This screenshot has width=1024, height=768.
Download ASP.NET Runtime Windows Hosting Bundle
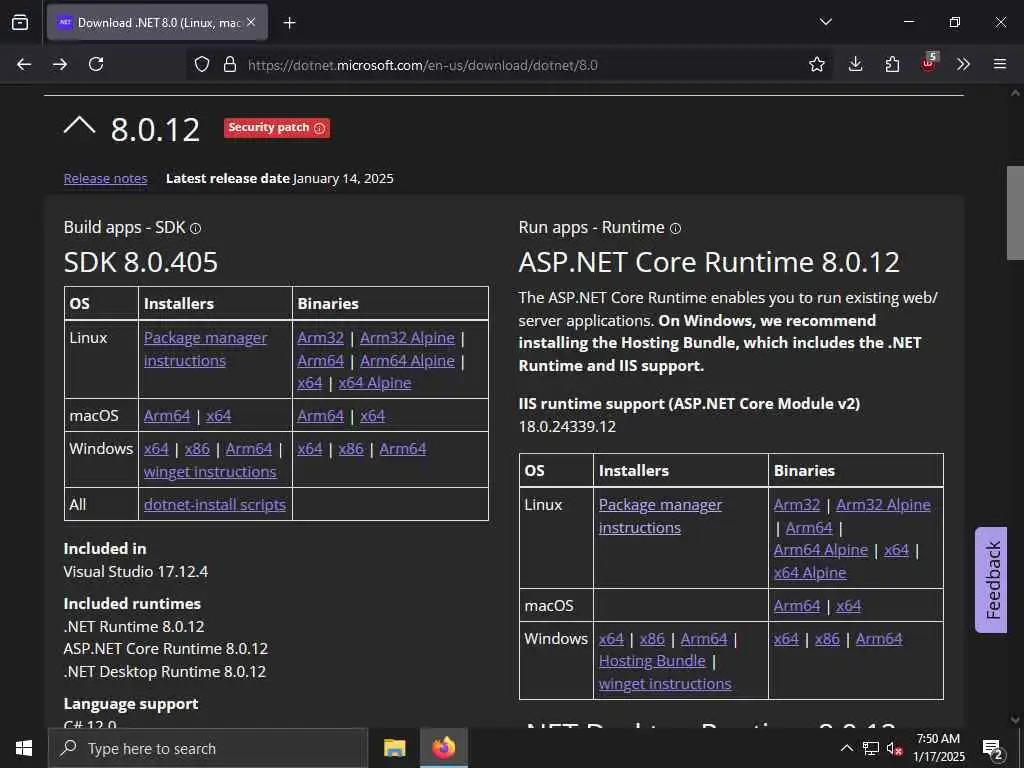pyautogui.click(x=652, y=661)
